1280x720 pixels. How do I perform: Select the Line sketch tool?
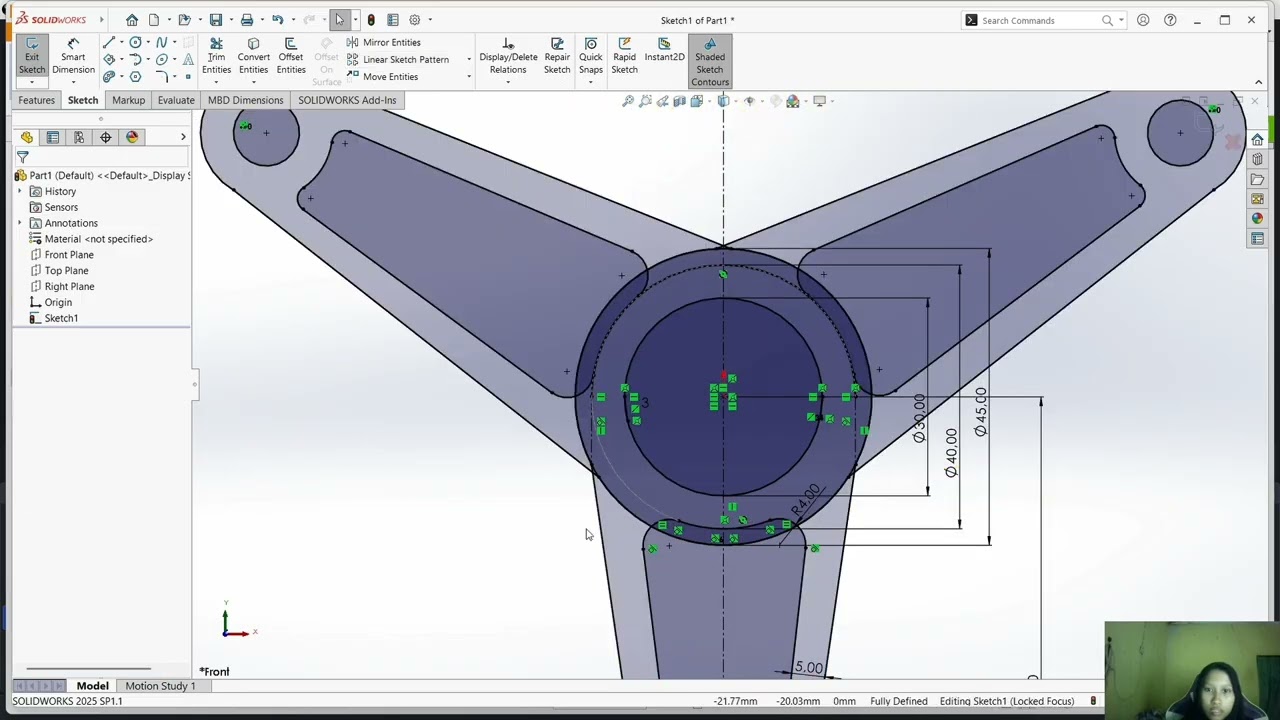tap(109, 42)
